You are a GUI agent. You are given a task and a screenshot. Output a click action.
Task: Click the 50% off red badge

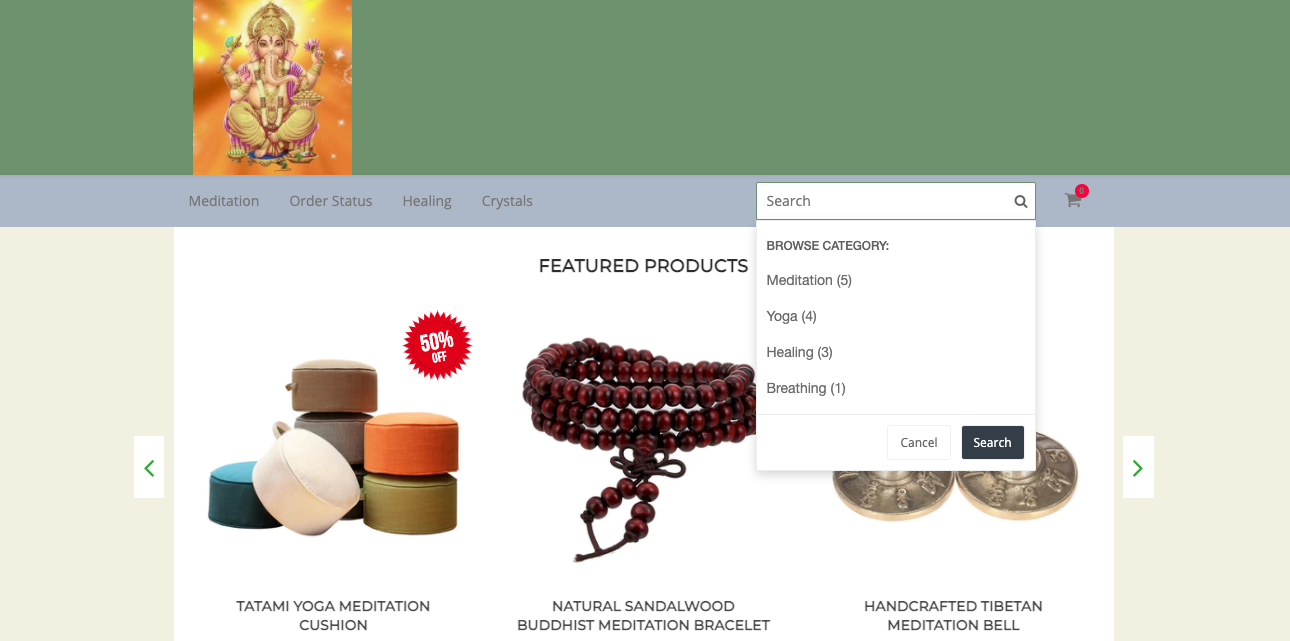[x=437, y=345]
